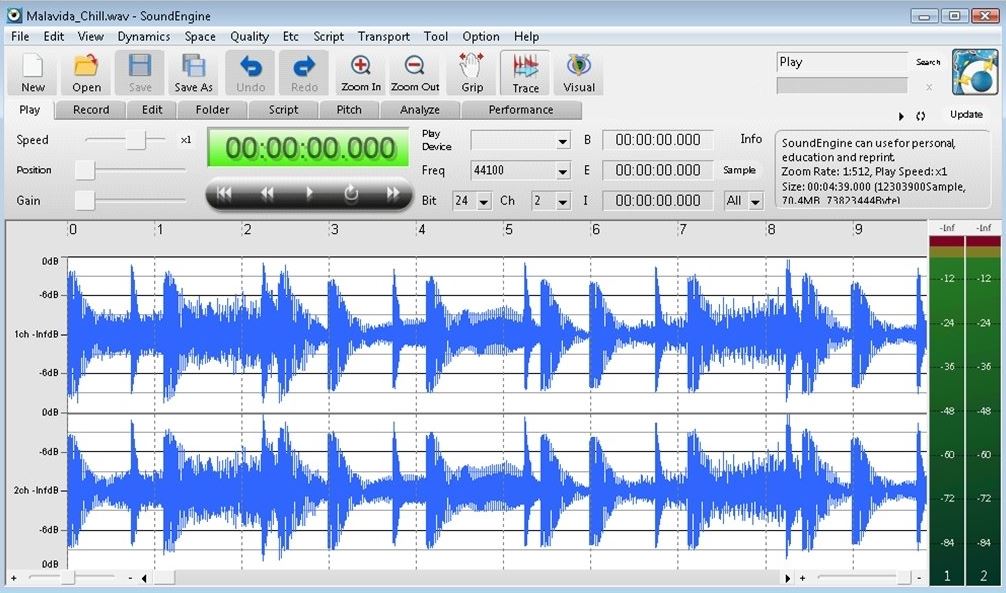1006x593 pixels.
Task: Click the small play triangle beside Update
Action: 901,116
